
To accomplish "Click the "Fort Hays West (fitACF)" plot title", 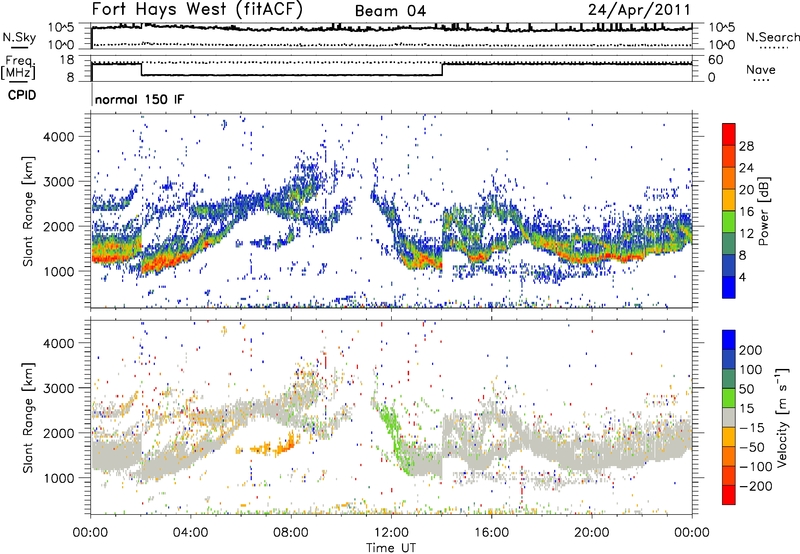I will coord(197,9).
